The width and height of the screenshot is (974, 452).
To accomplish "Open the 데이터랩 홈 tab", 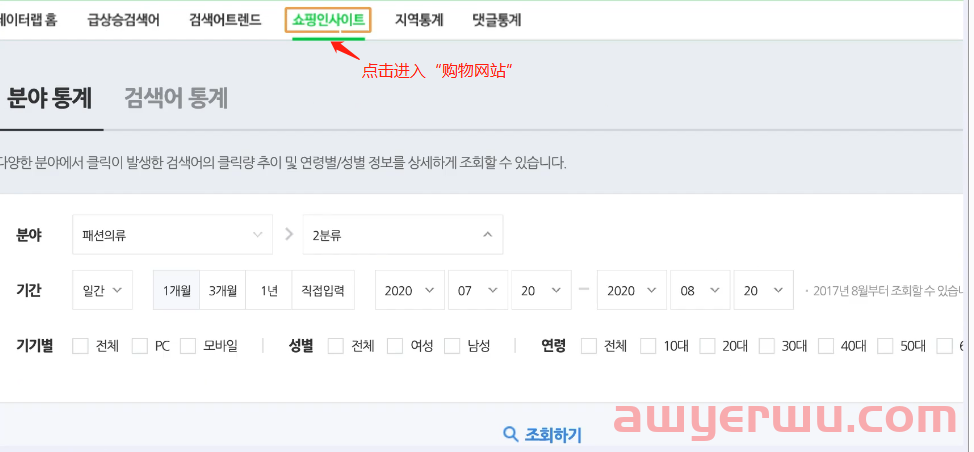I will (28, 20).
